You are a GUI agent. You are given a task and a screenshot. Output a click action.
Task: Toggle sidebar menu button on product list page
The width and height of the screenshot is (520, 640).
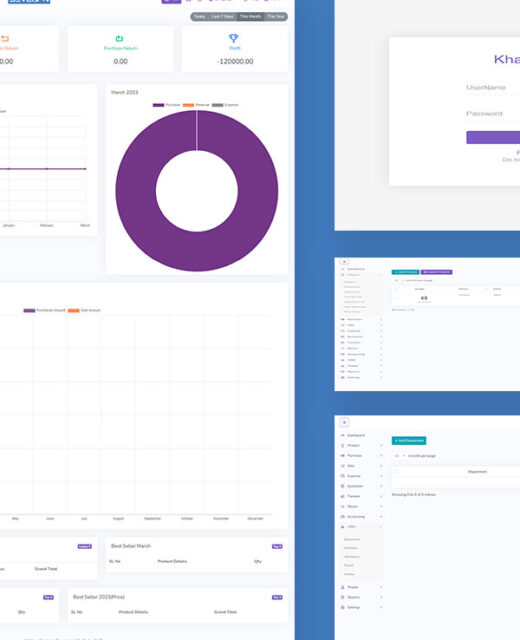coord(344,262)
